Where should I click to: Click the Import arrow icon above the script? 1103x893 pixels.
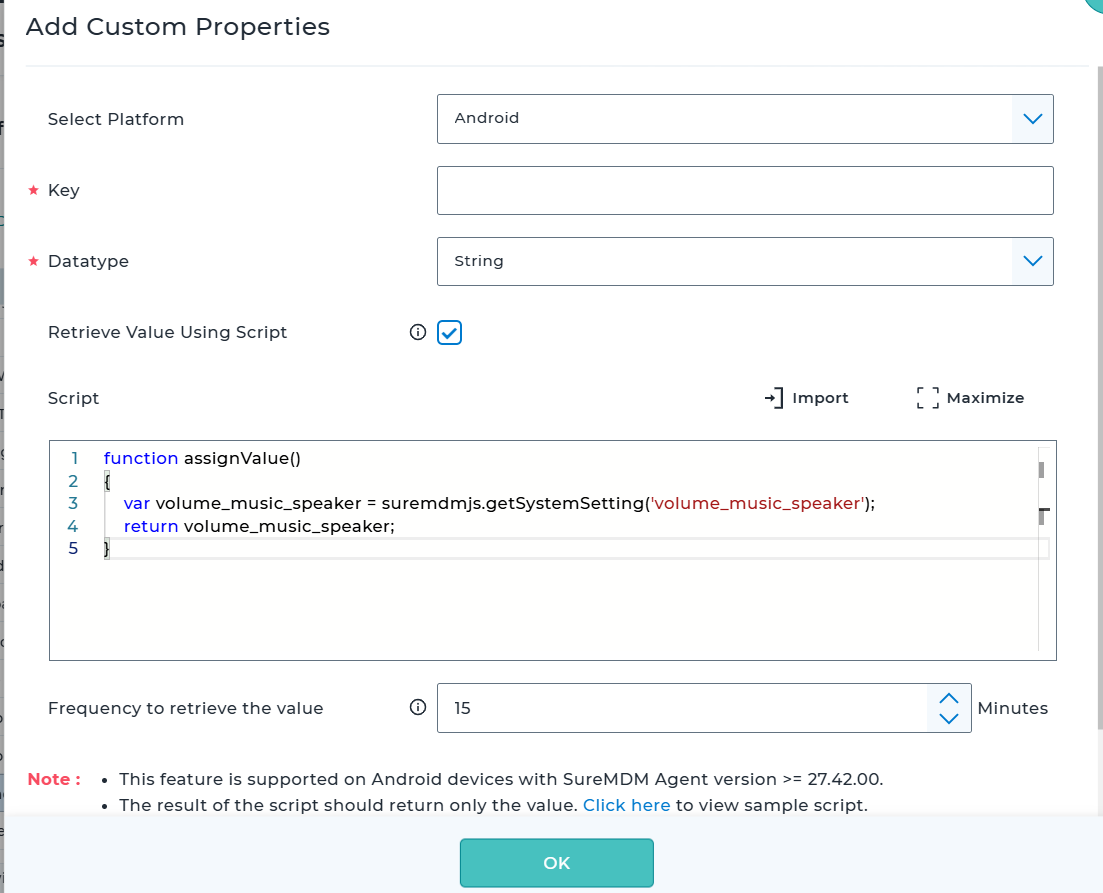(x=773, y=398)
